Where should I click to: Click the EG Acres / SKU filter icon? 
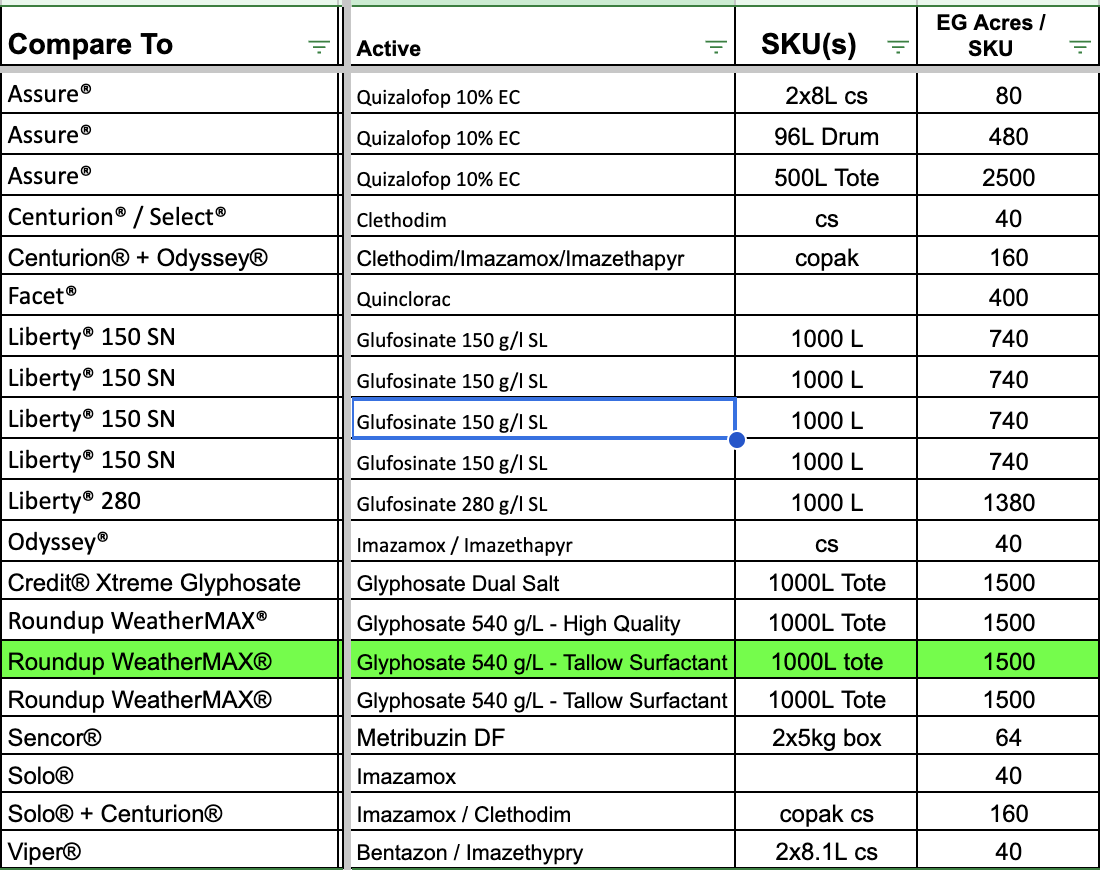(1079, 47)
